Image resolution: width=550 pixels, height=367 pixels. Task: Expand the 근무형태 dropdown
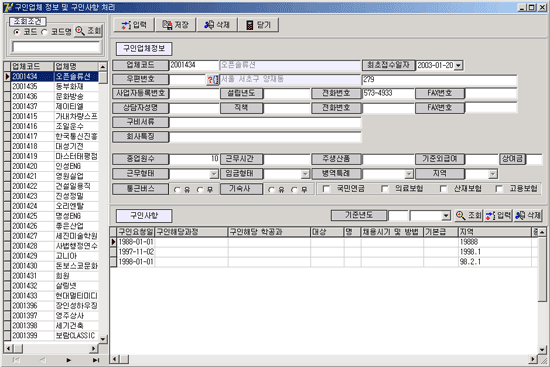(x=214, y=174)
